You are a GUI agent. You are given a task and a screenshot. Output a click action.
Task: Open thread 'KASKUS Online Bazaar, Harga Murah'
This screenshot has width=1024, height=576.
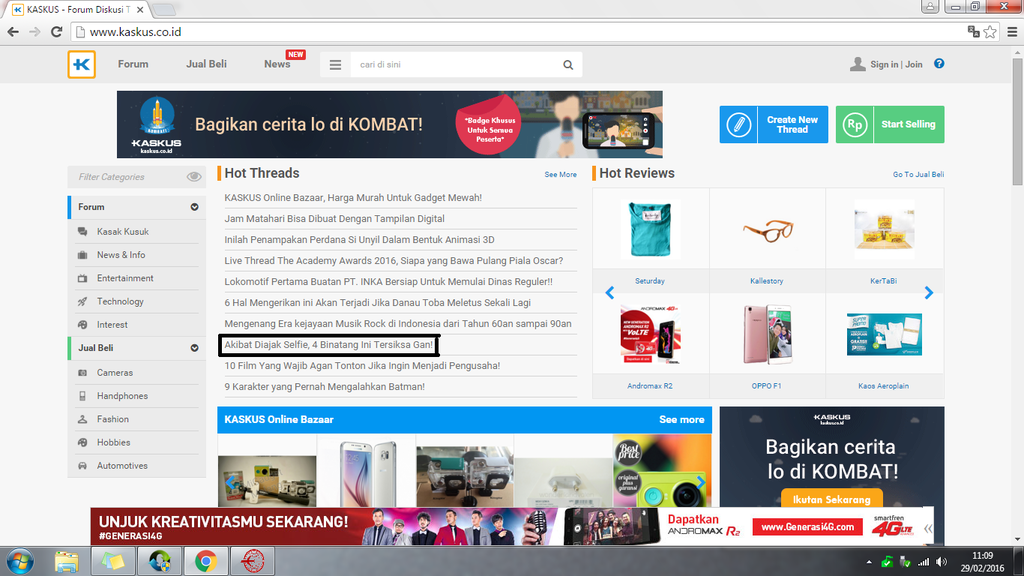click(x=353, y=198)
